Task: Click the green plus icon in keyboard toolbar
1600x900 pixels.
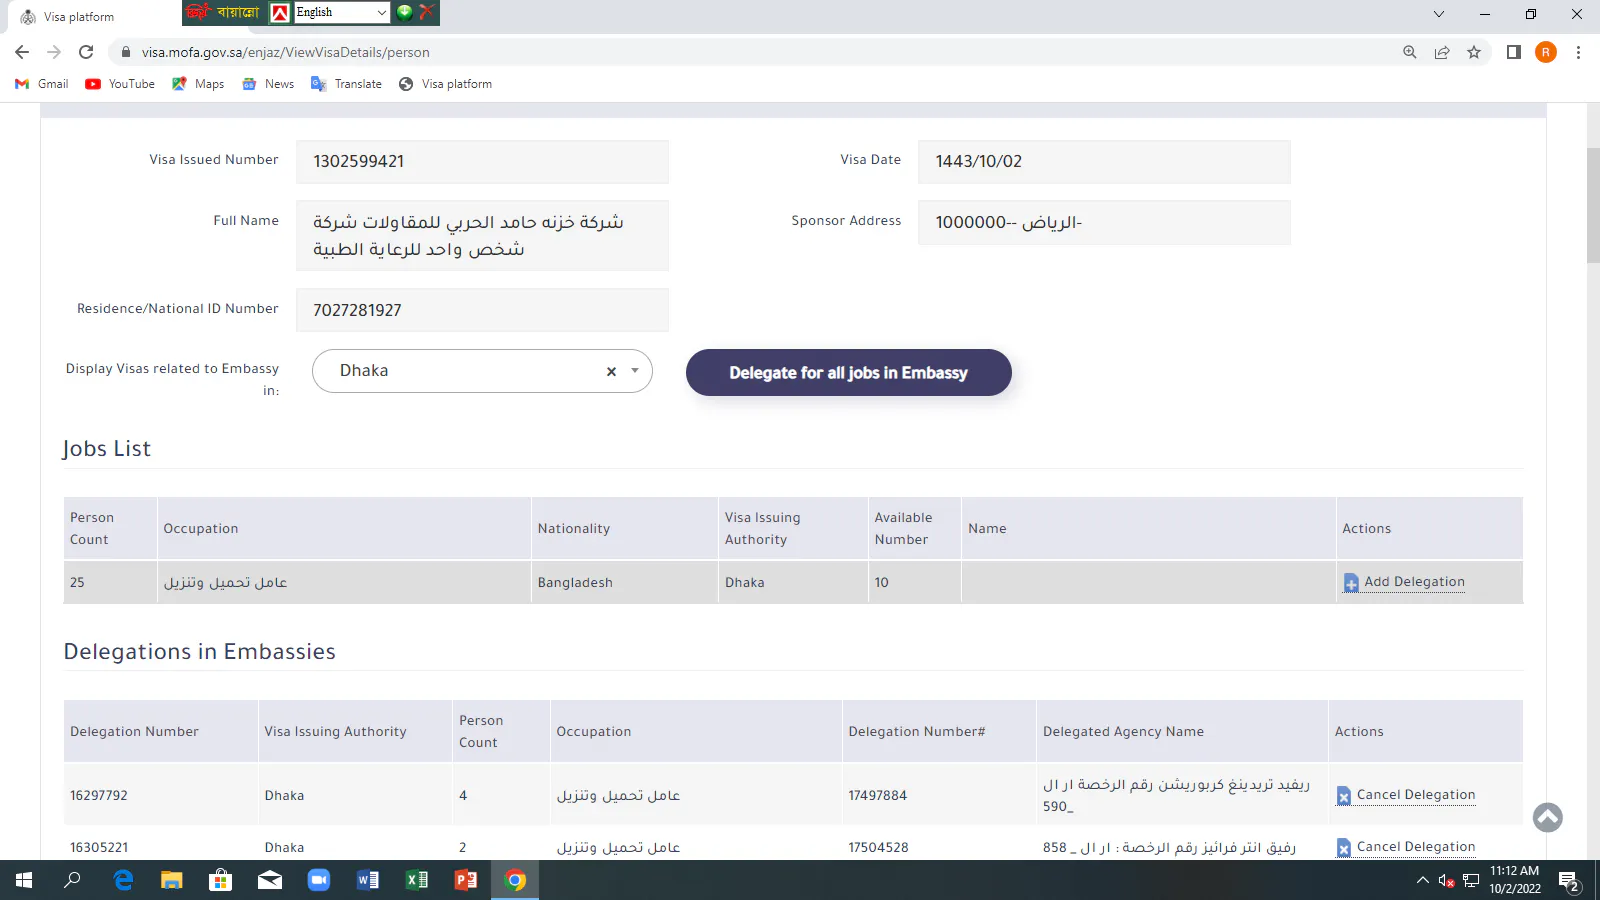Action: [405, 12]
